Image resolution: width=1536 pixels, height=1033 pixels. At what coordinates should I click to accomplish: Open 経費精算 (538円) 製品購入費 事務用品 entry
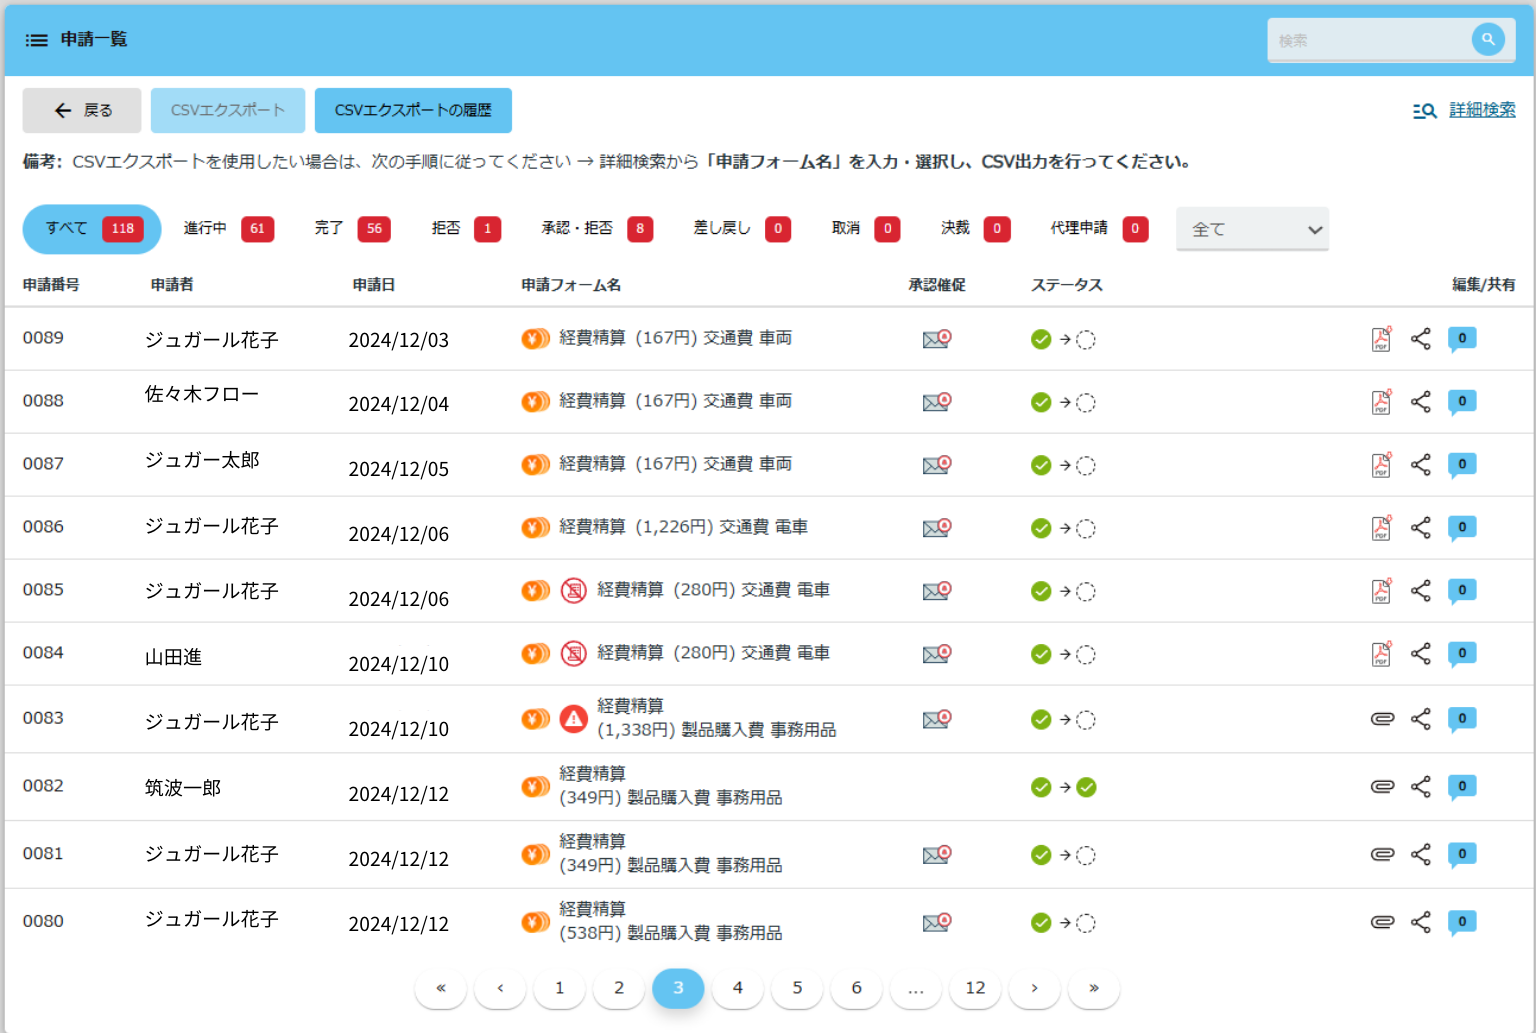670,921
